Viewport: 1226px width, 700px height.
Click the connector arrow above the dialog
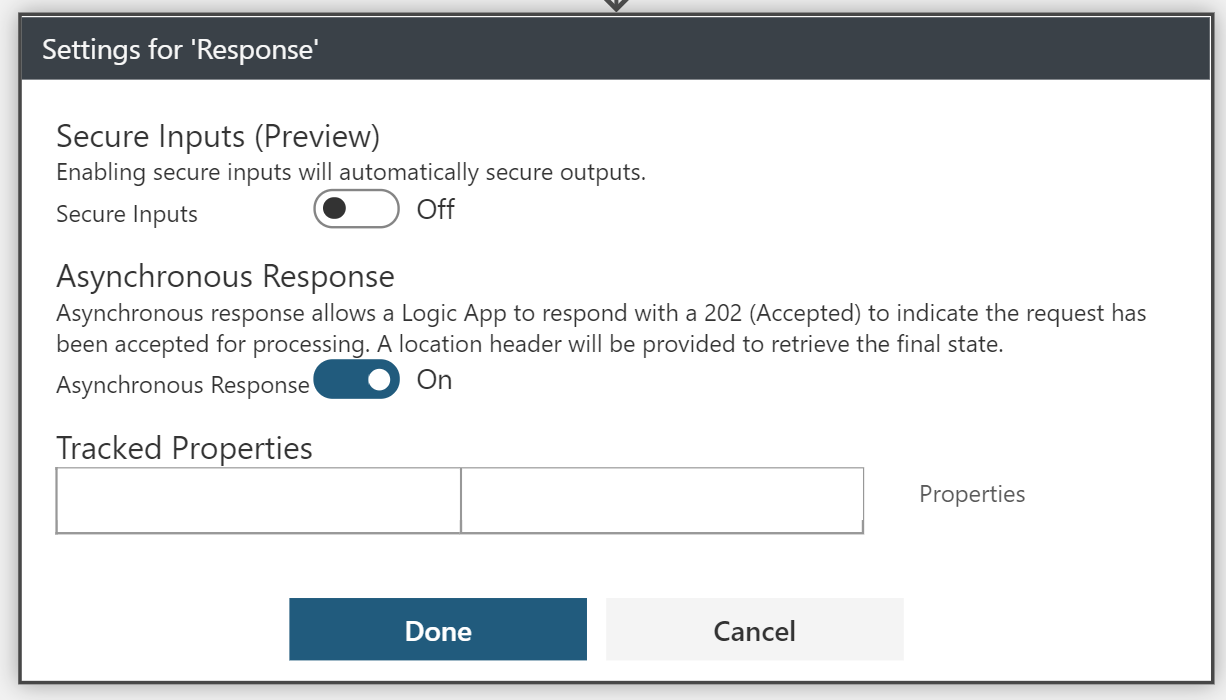tap(616, 5)
